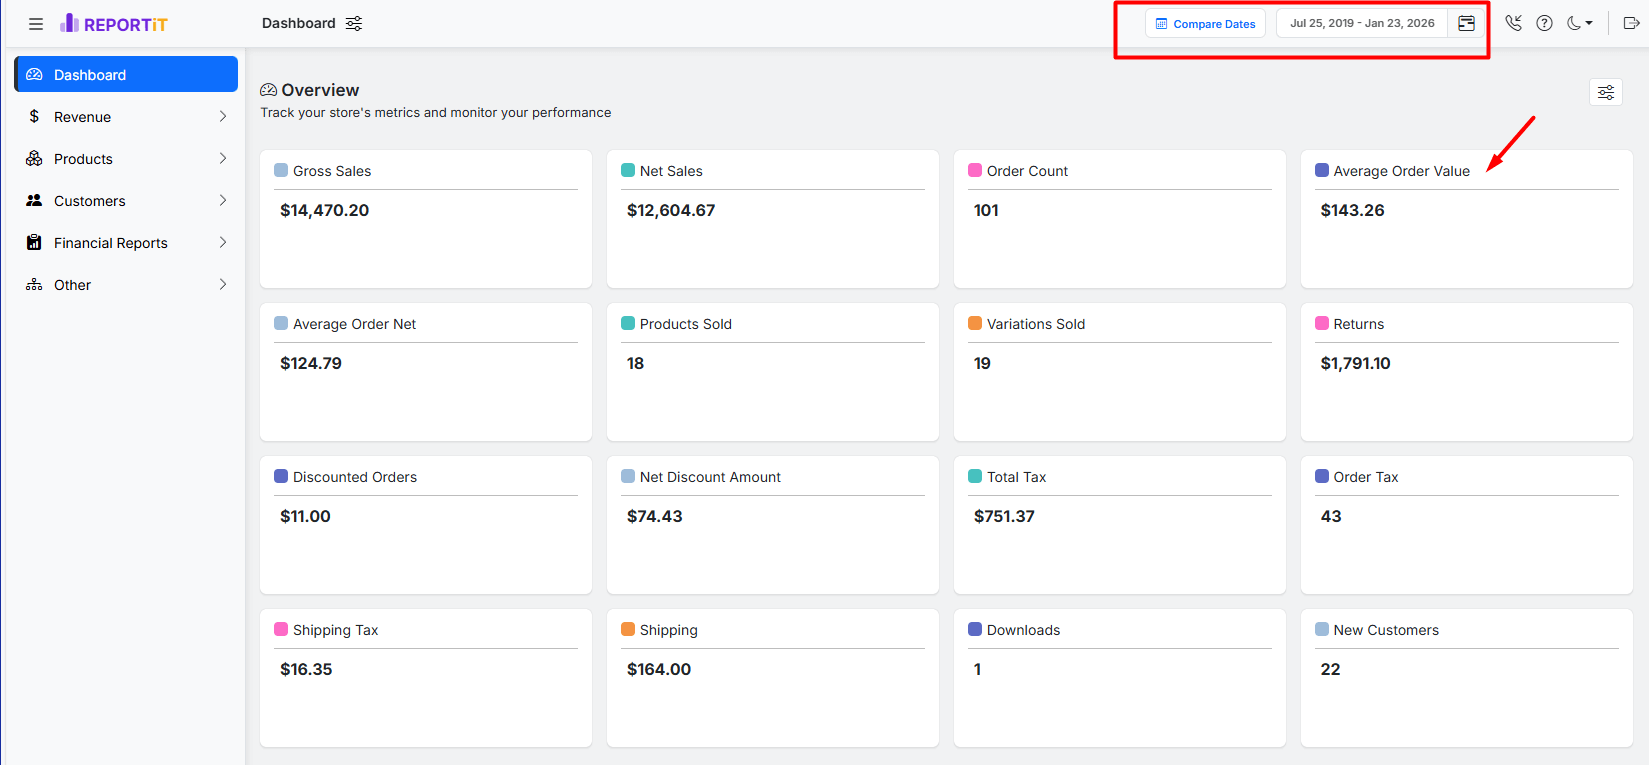Select Dashboard in the sidebar
This screenshot has height=765, width=1649.
pos(125,75)
